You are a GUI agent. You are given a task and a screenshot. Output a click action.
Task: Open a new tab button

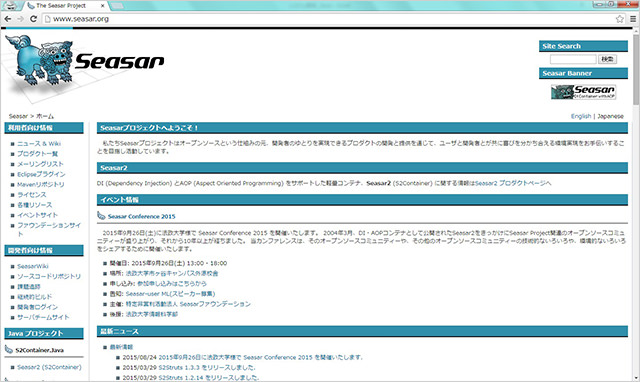(x=117, y=6)
